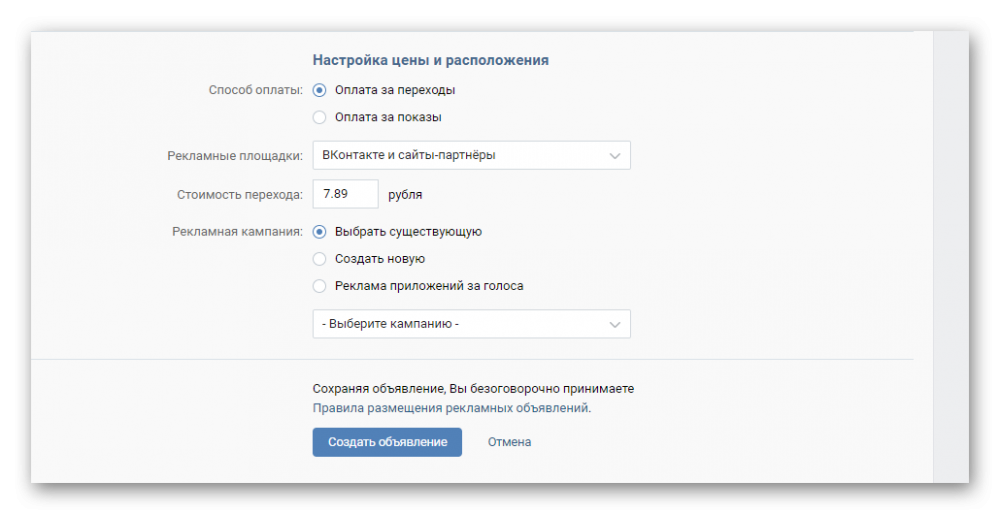Click the 'Стоимость перехода:' label
The width and height of the screenshot is (1000, 514).
tap(240, 195)
